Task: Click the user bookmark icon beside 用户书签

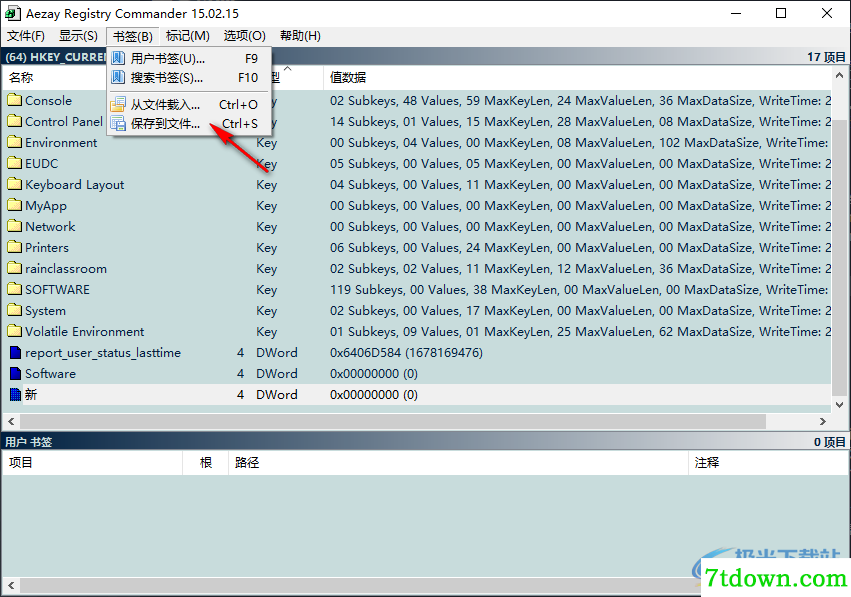Action: click(118, 58)
